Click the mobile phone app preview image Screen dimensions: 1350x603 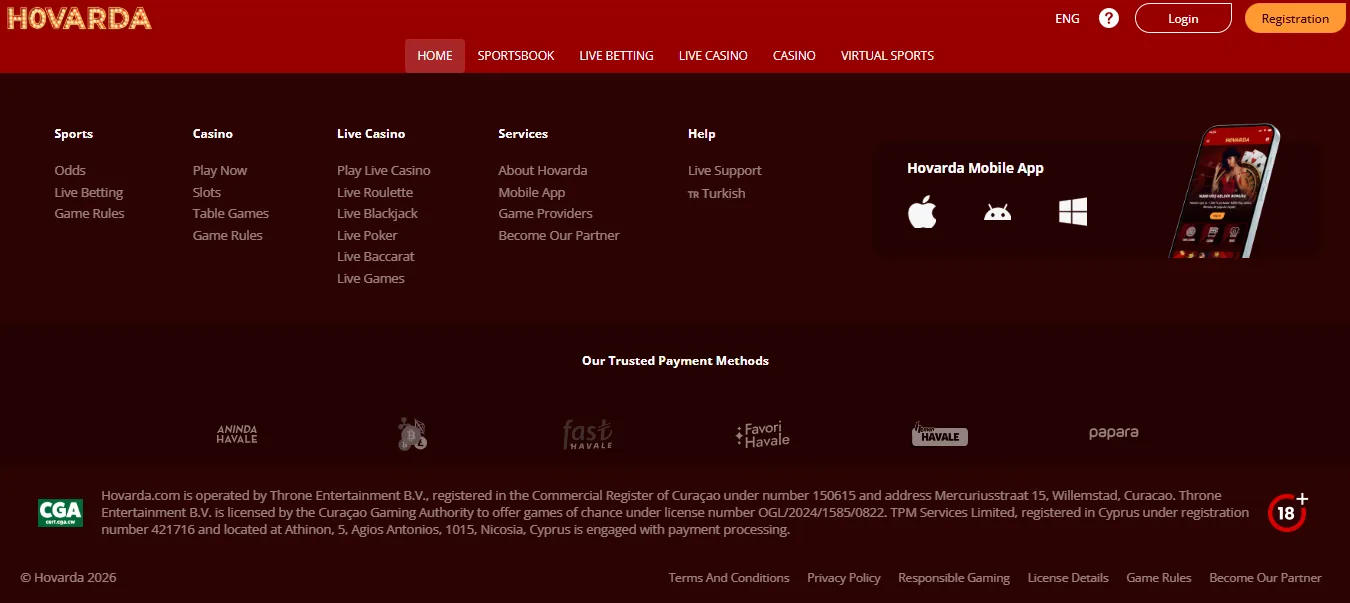pos(1224,190)
